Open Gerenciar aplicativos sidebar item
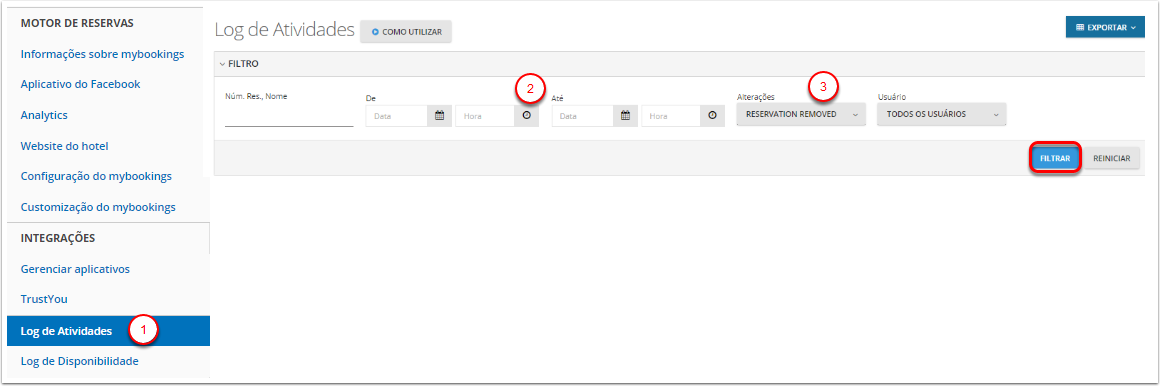The height and width of the screenshot is (386, 1160). (x=75, y=269)
